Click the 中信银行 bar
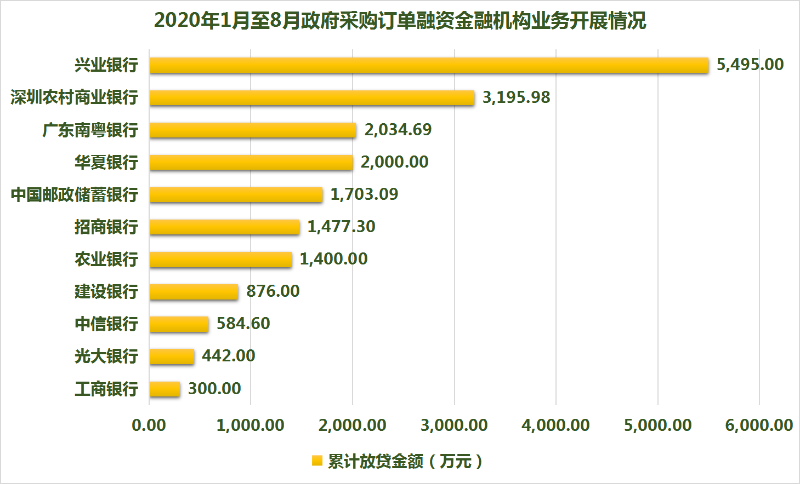The height and width of the screenshot is (484, 800). pos(179,324)
